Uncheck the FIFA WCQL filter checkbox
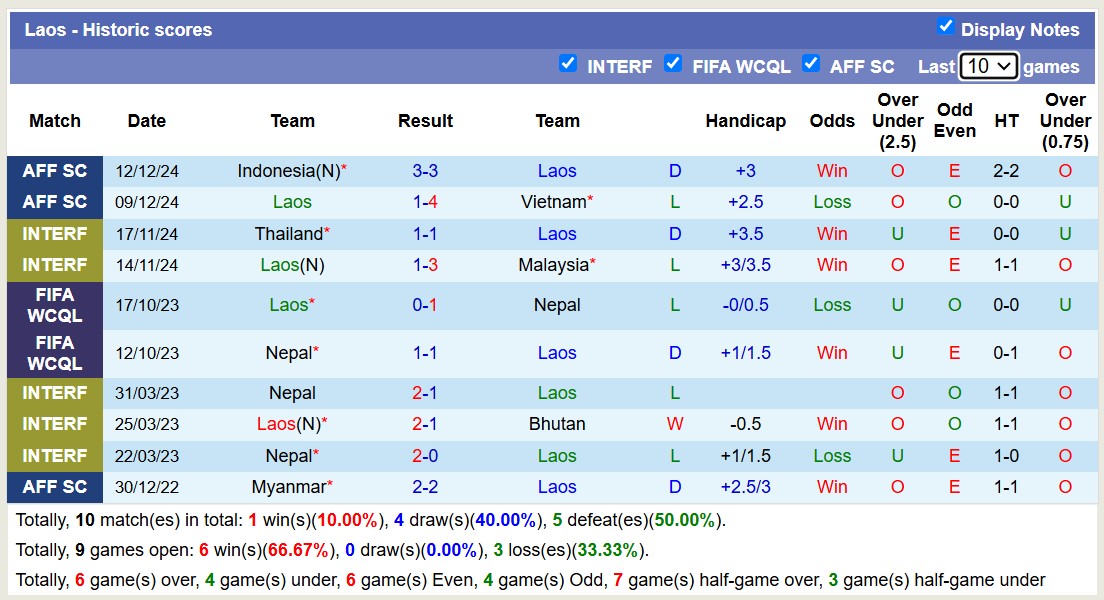Image resolution: width=1104 pixels, height=600 pixels. coord(673,63)
